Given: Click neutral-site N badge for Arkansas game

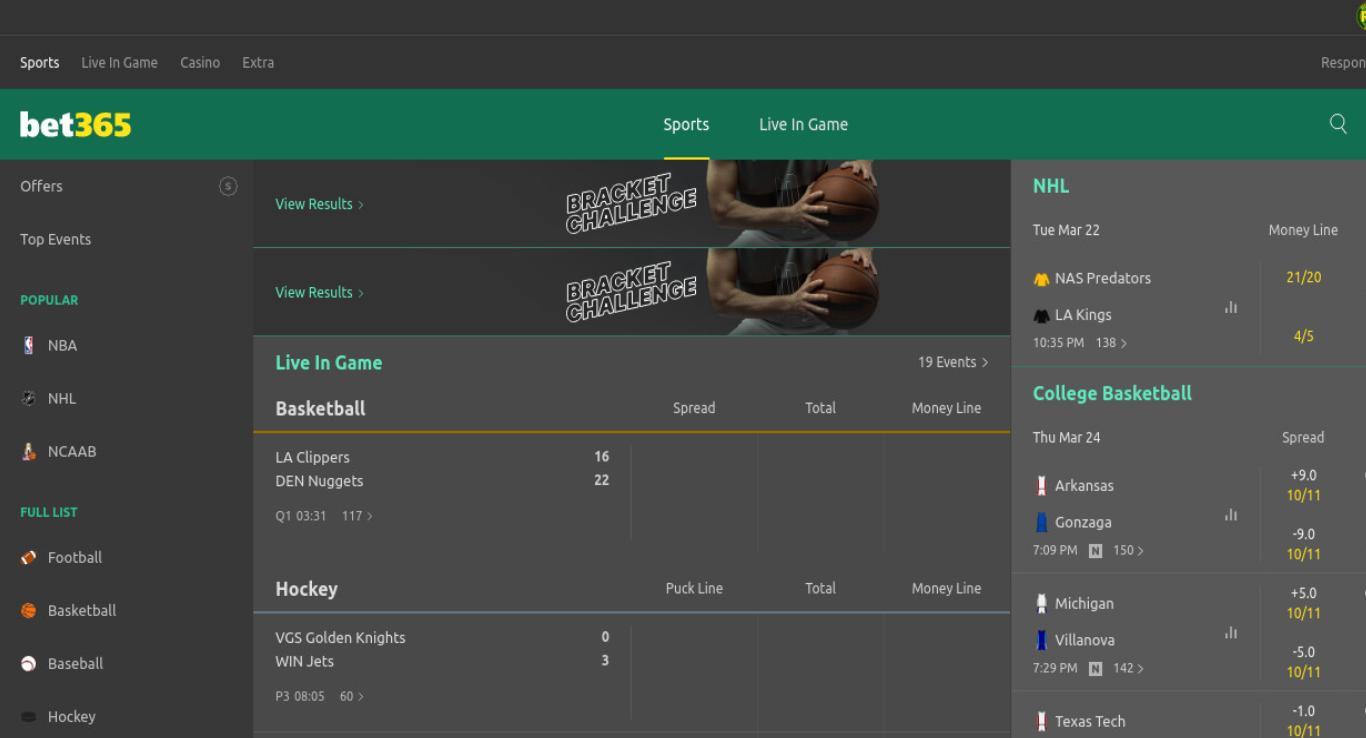Looking at the screenshot, I should 1095,551.
